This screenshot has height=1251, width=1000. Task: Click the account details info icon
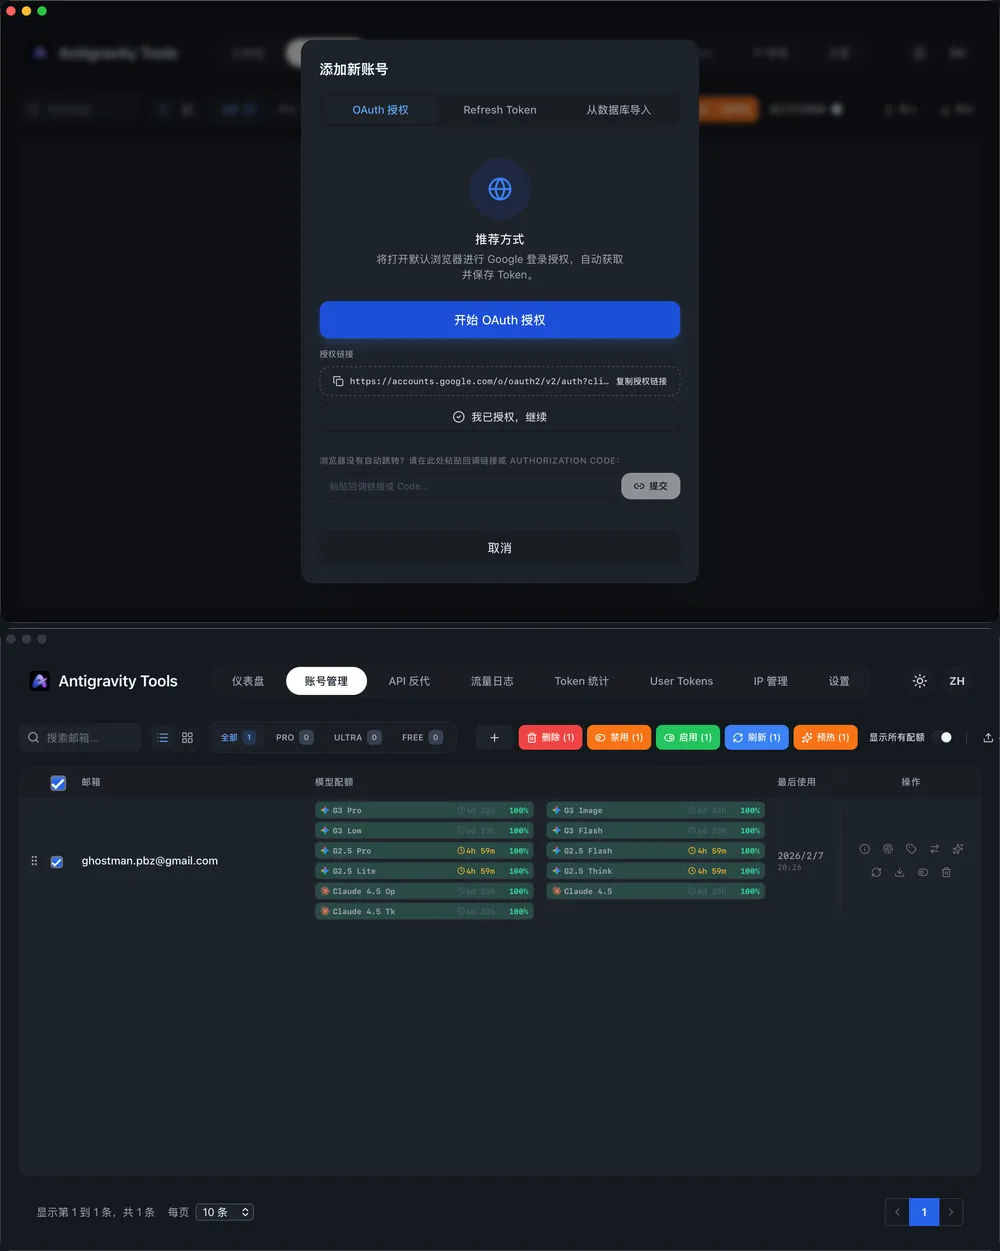(x=865, y=849)
